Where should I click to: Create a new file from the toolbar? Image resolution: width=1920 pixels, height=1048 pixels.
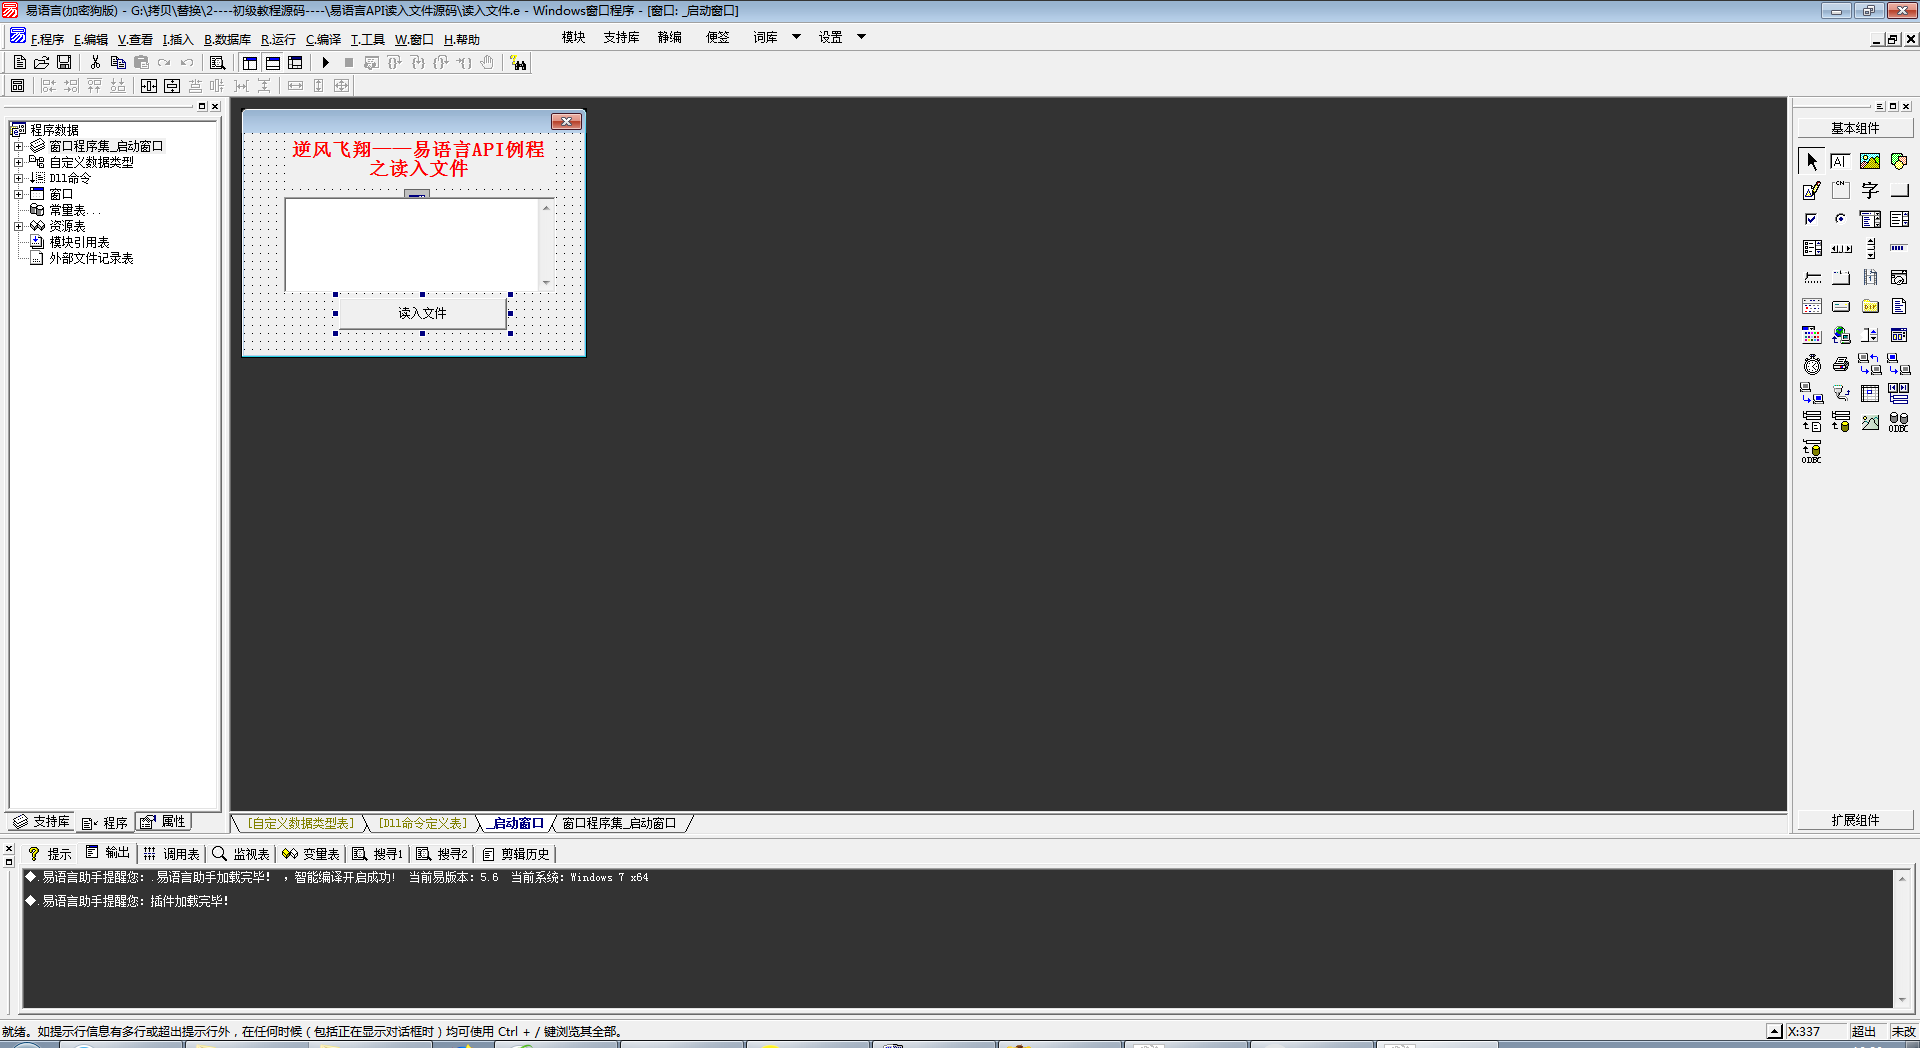(x=19, y=62)
